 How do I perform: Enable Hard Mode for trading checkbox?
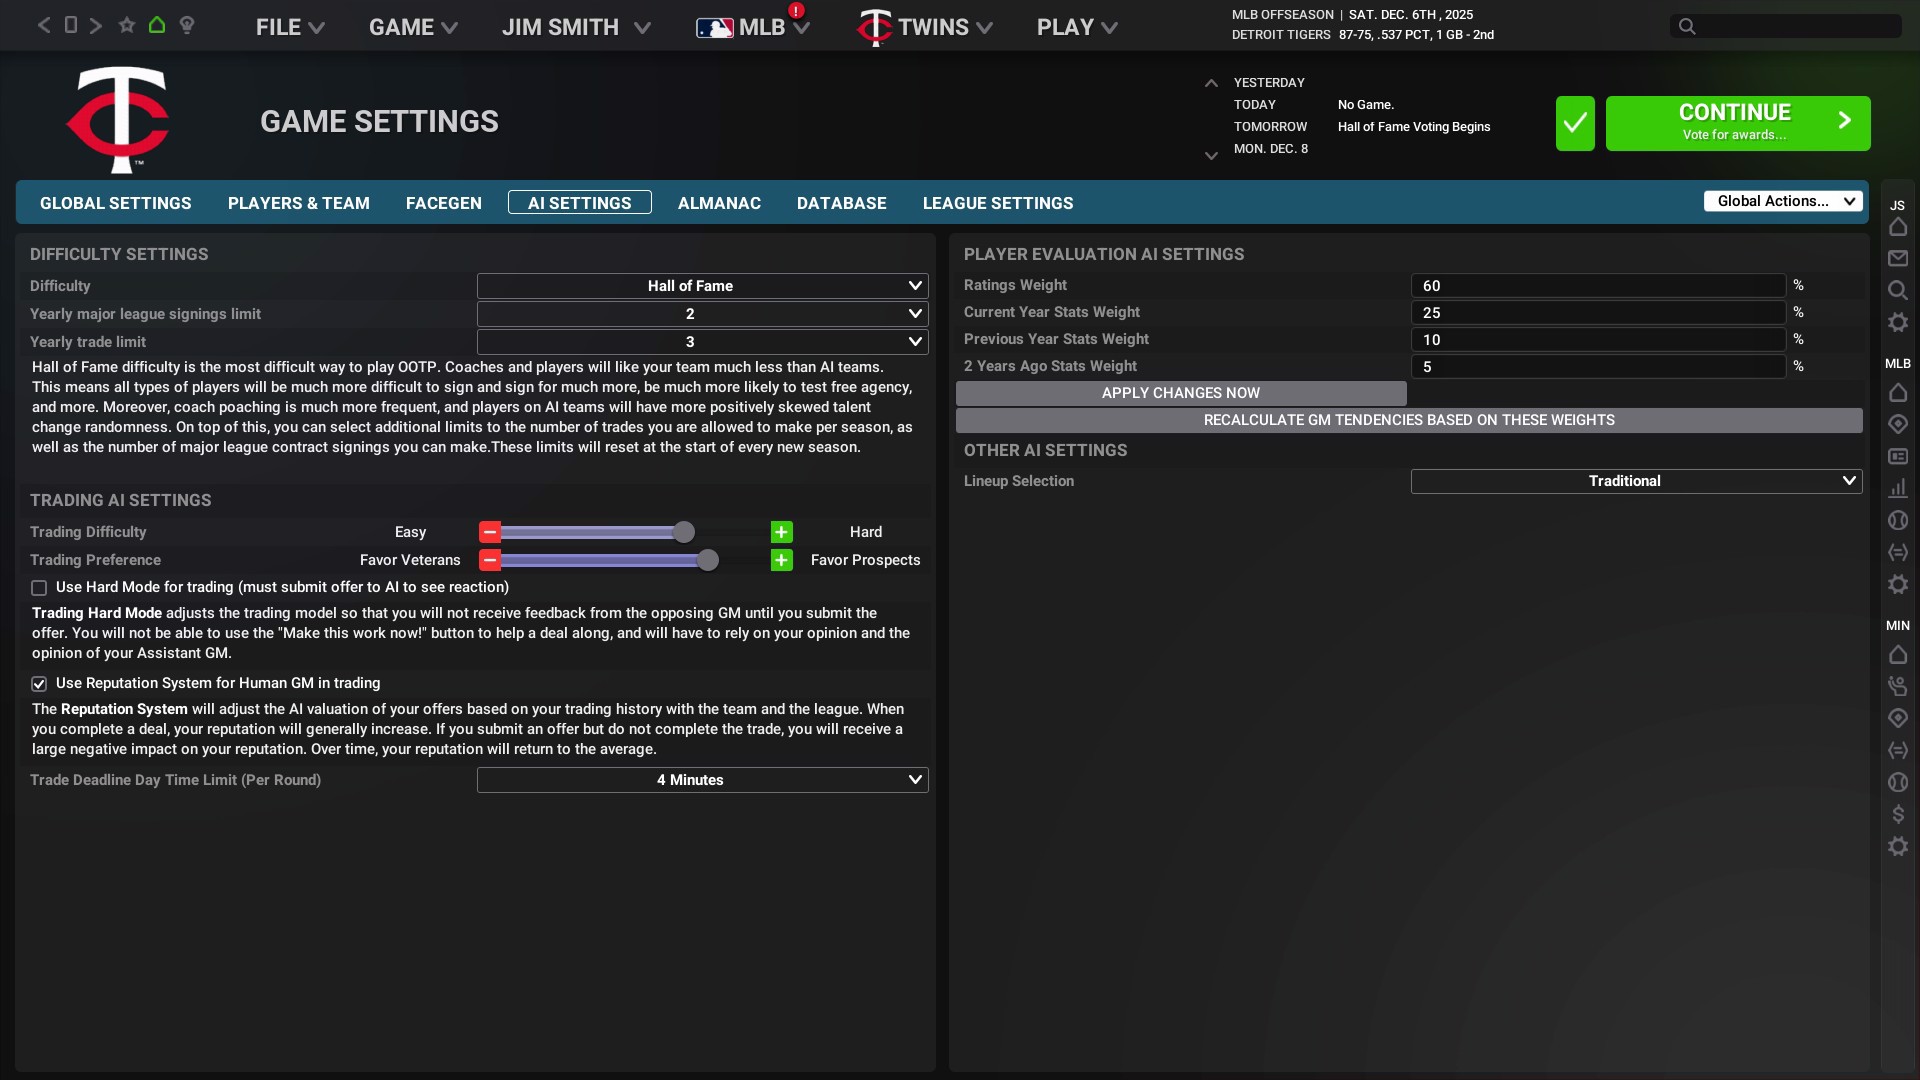pos(39,588)
